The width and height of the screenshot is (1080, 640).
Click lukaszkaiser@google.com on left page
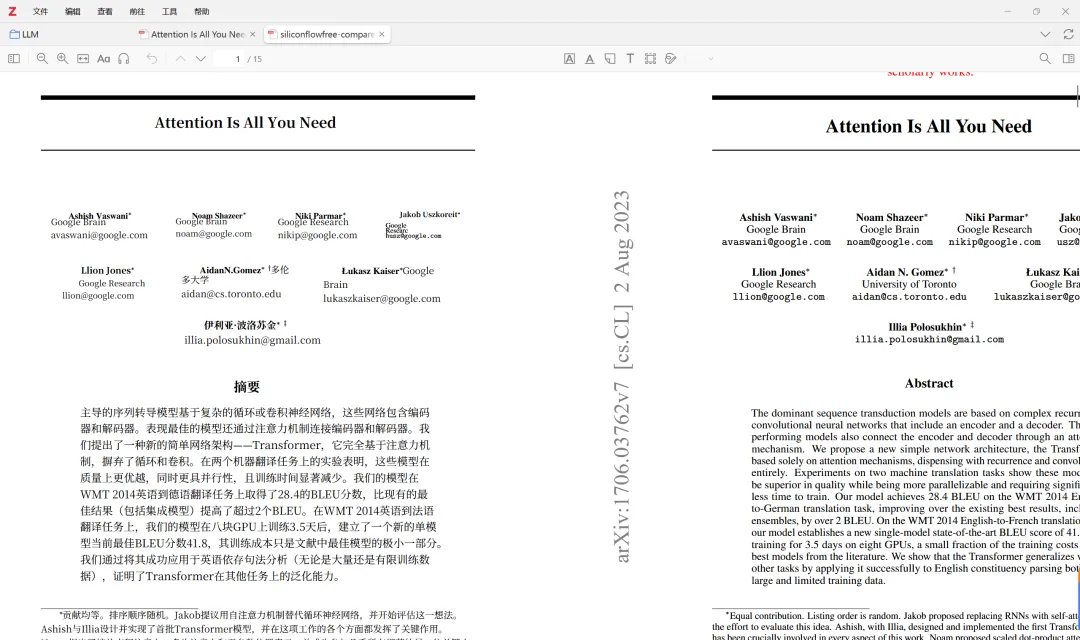pos(382,298)
